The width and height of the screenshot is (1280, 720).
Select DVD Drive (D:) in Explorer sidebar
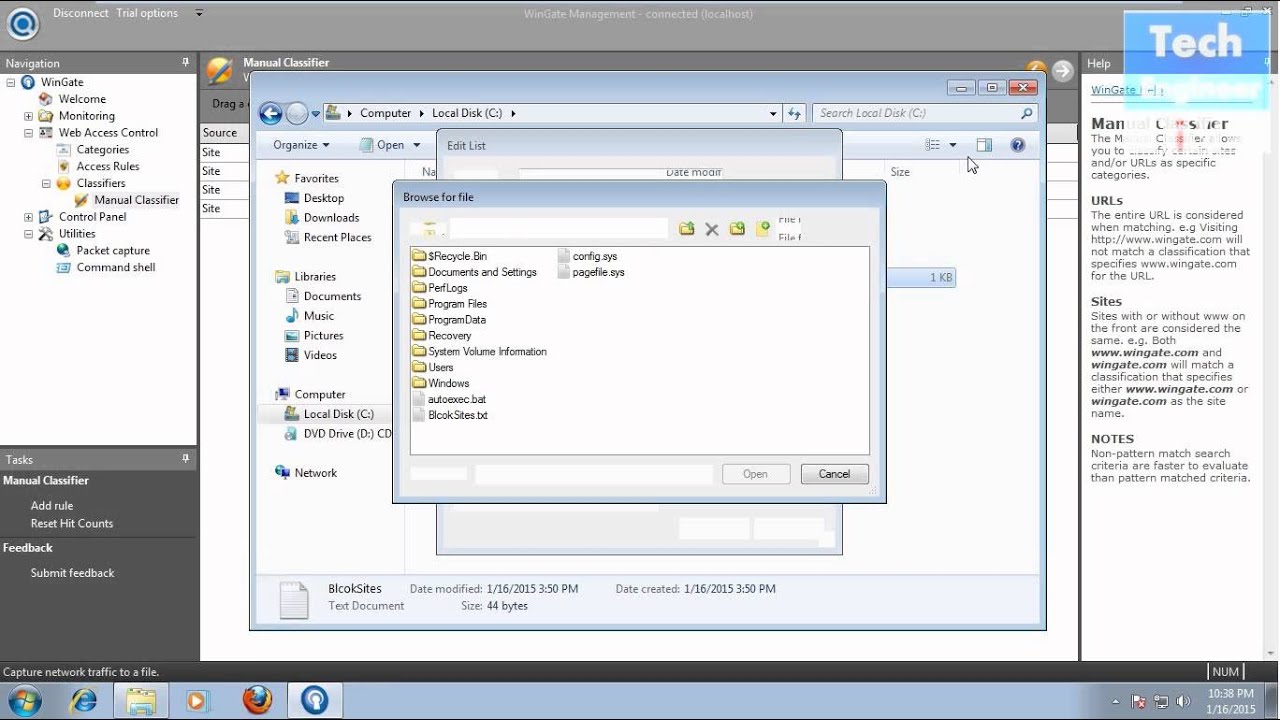coord(338,434)
